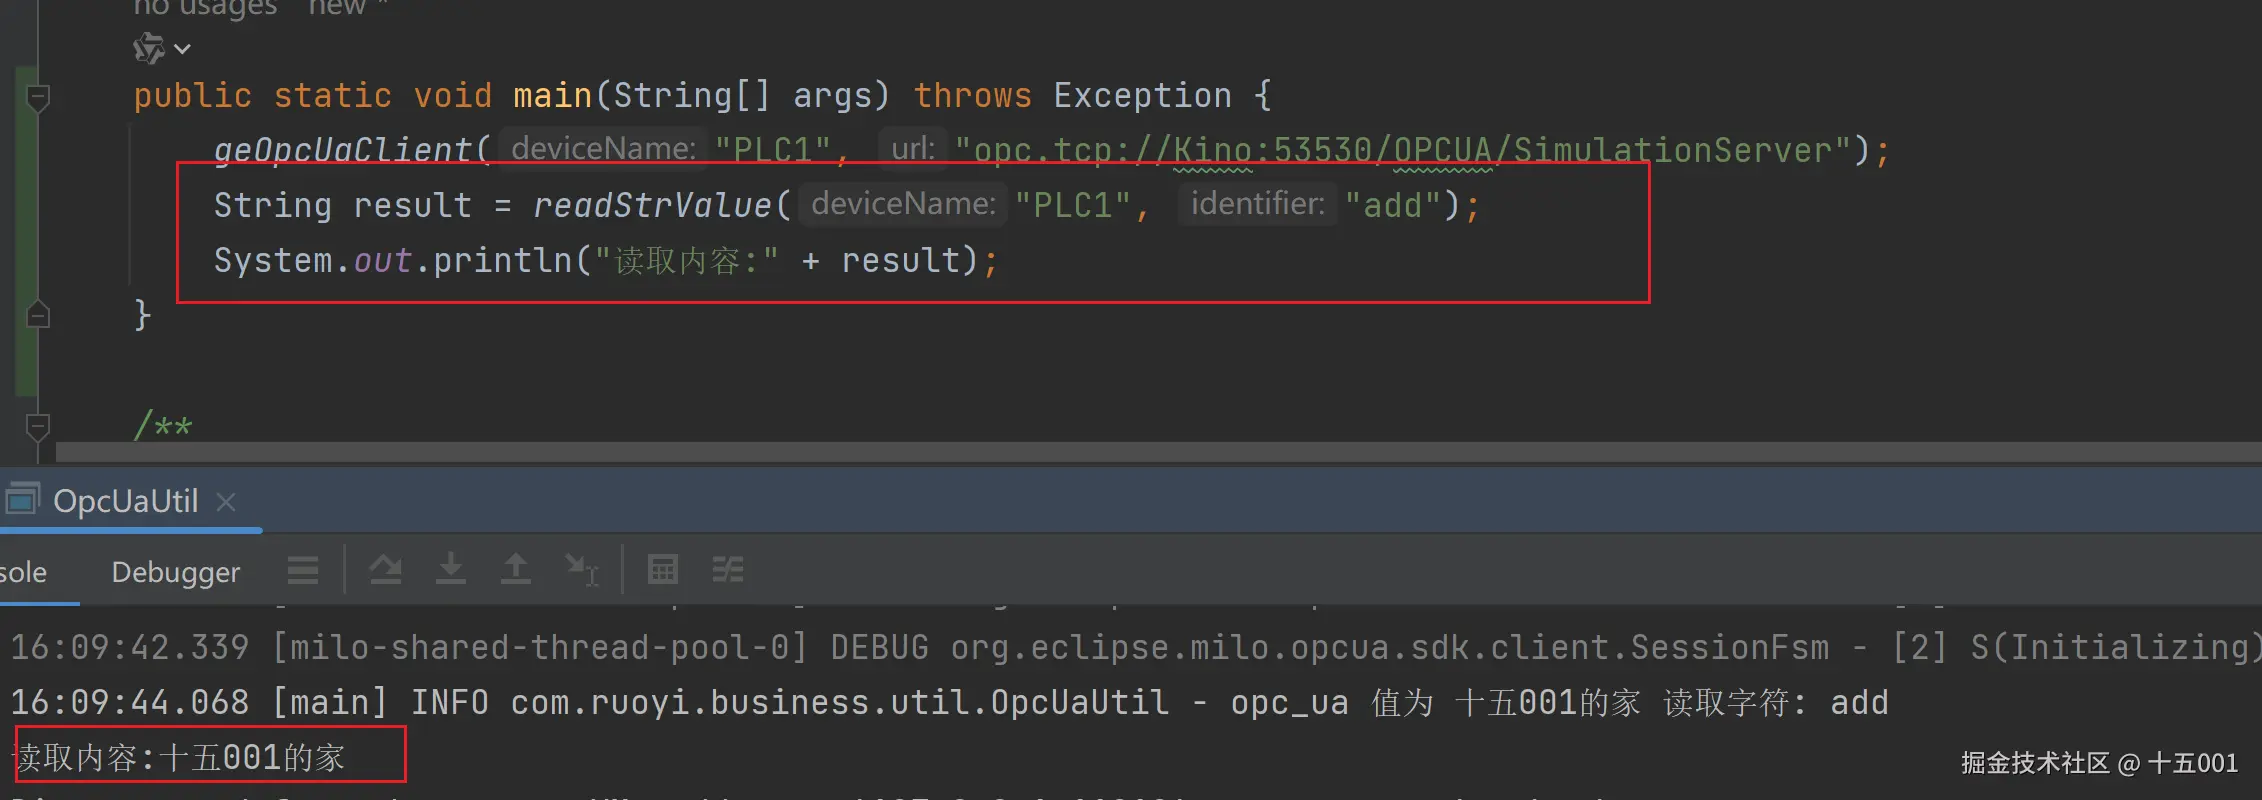Switch to the Debugger tab

pyautogui.click(x=176, y=572)
